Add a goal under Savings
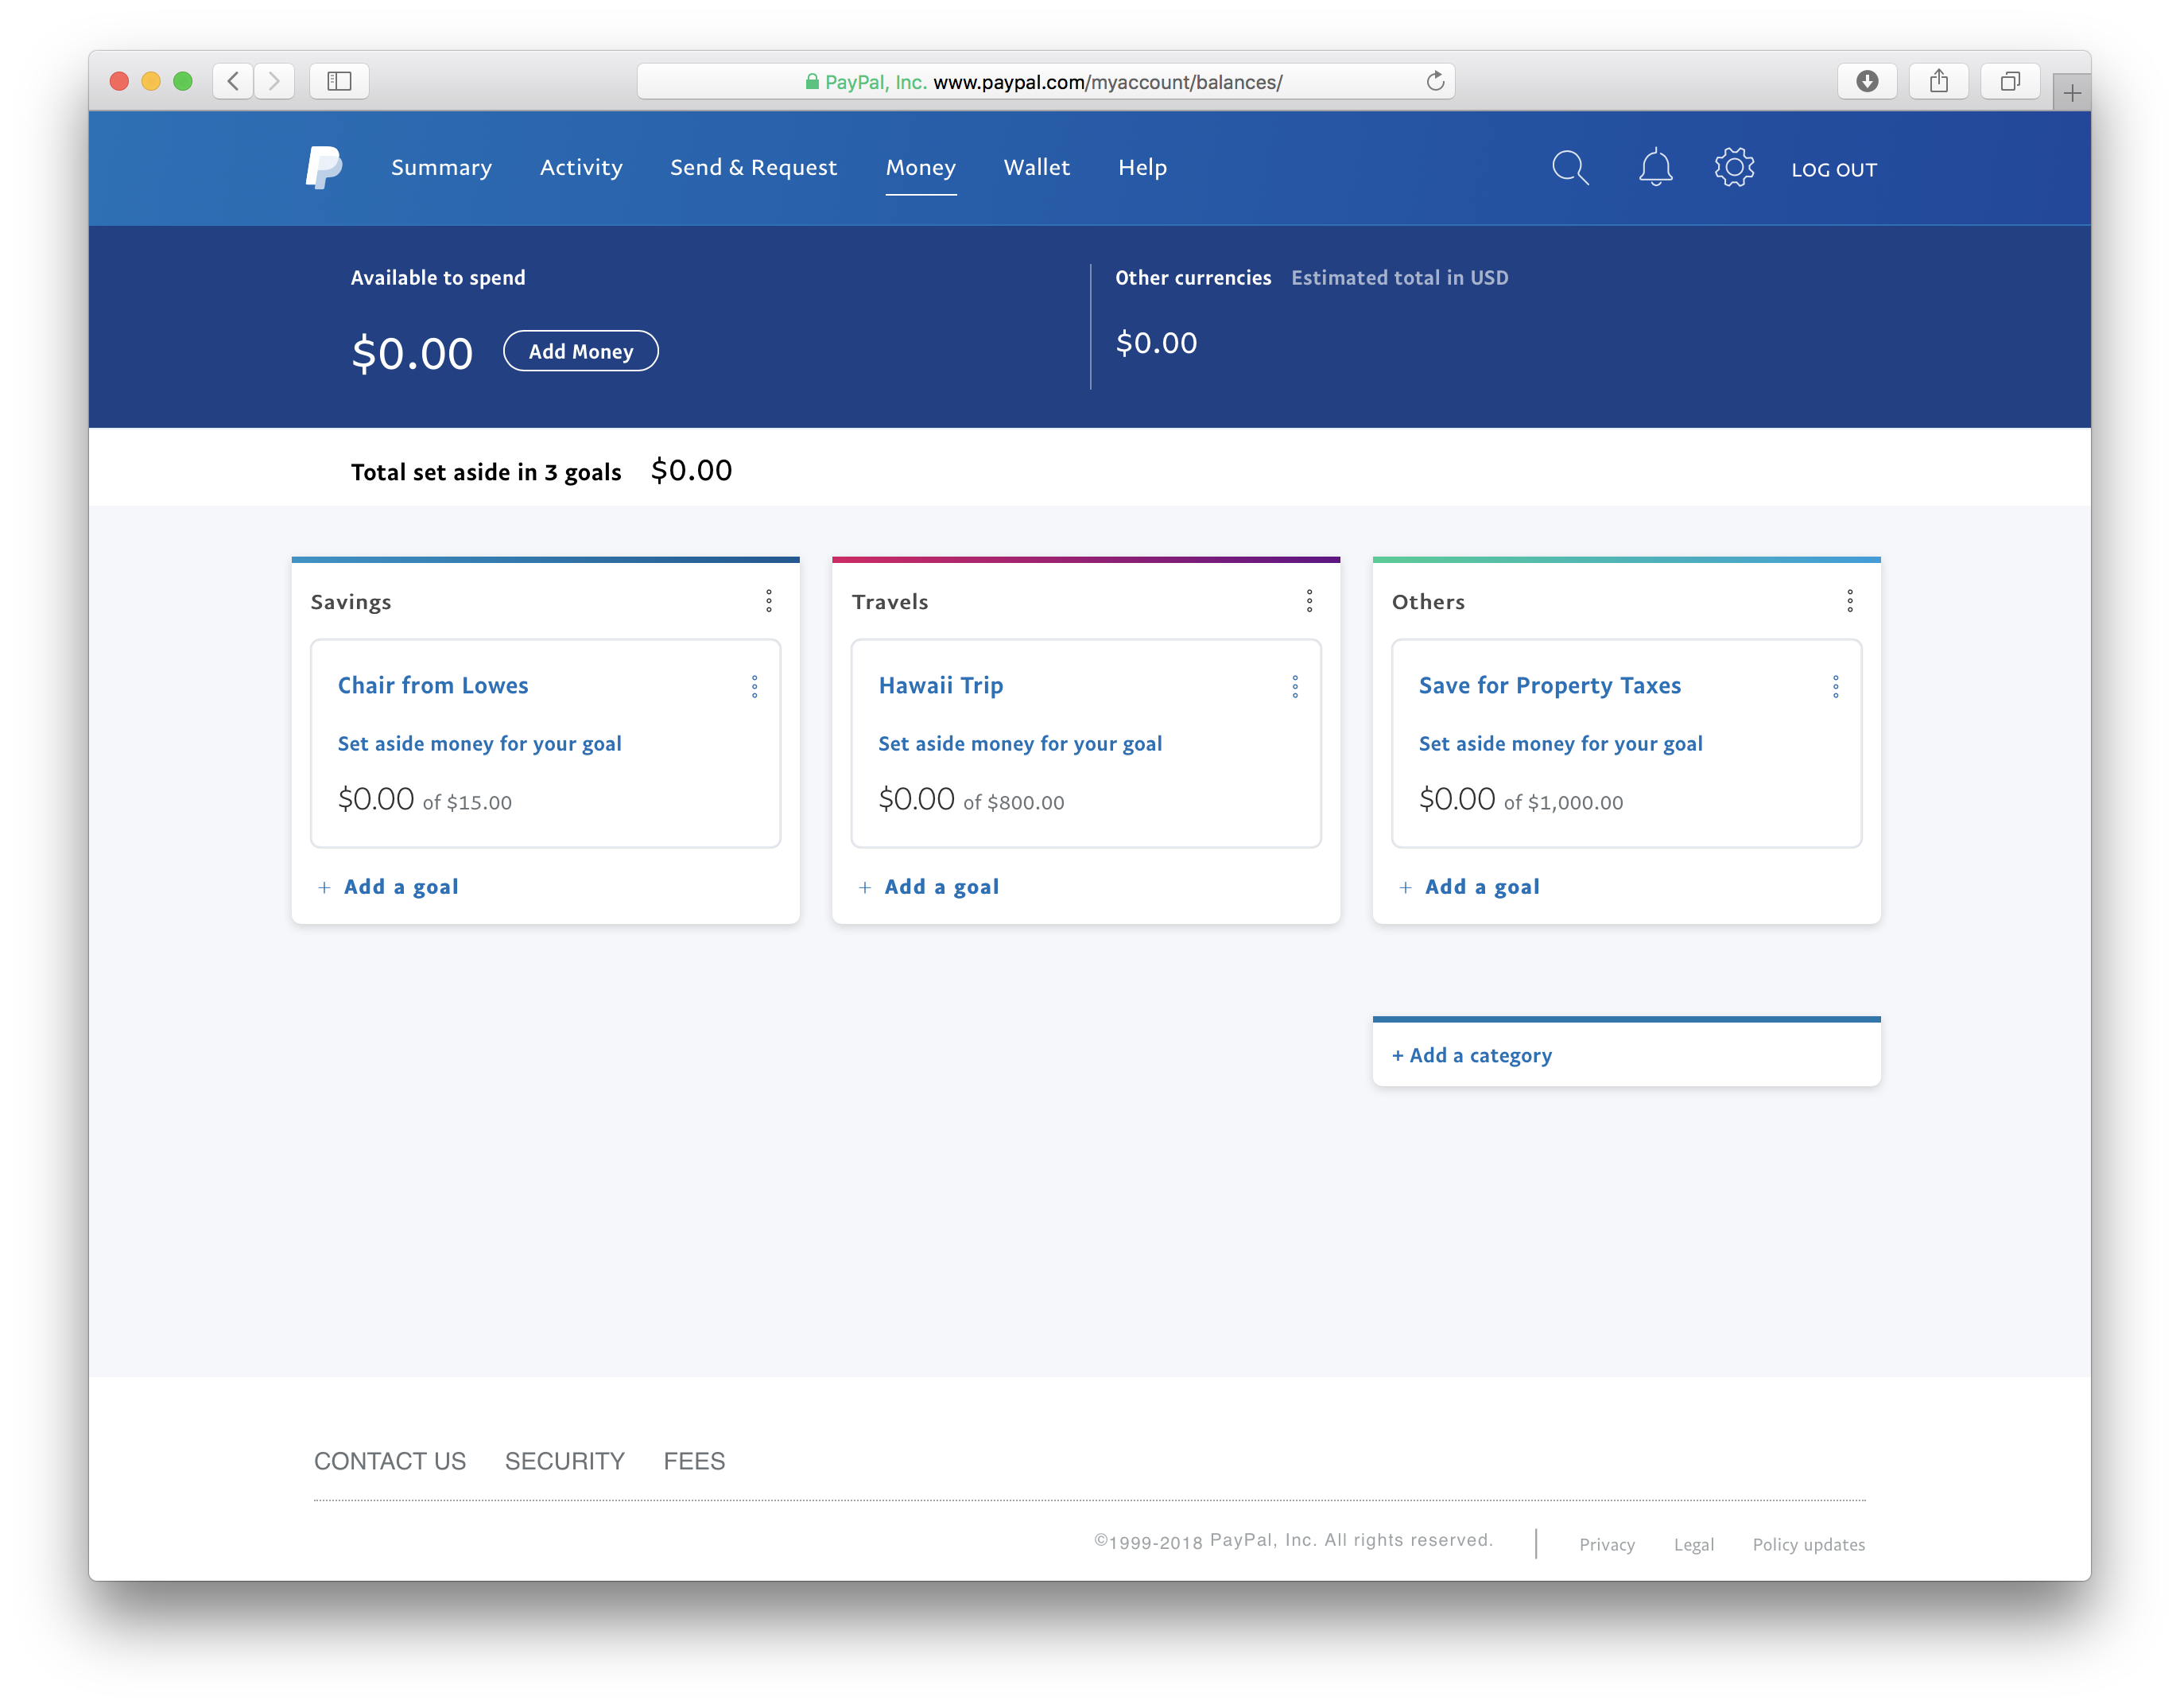This screenshot has height=1708, width=2180. click(388, 887)
